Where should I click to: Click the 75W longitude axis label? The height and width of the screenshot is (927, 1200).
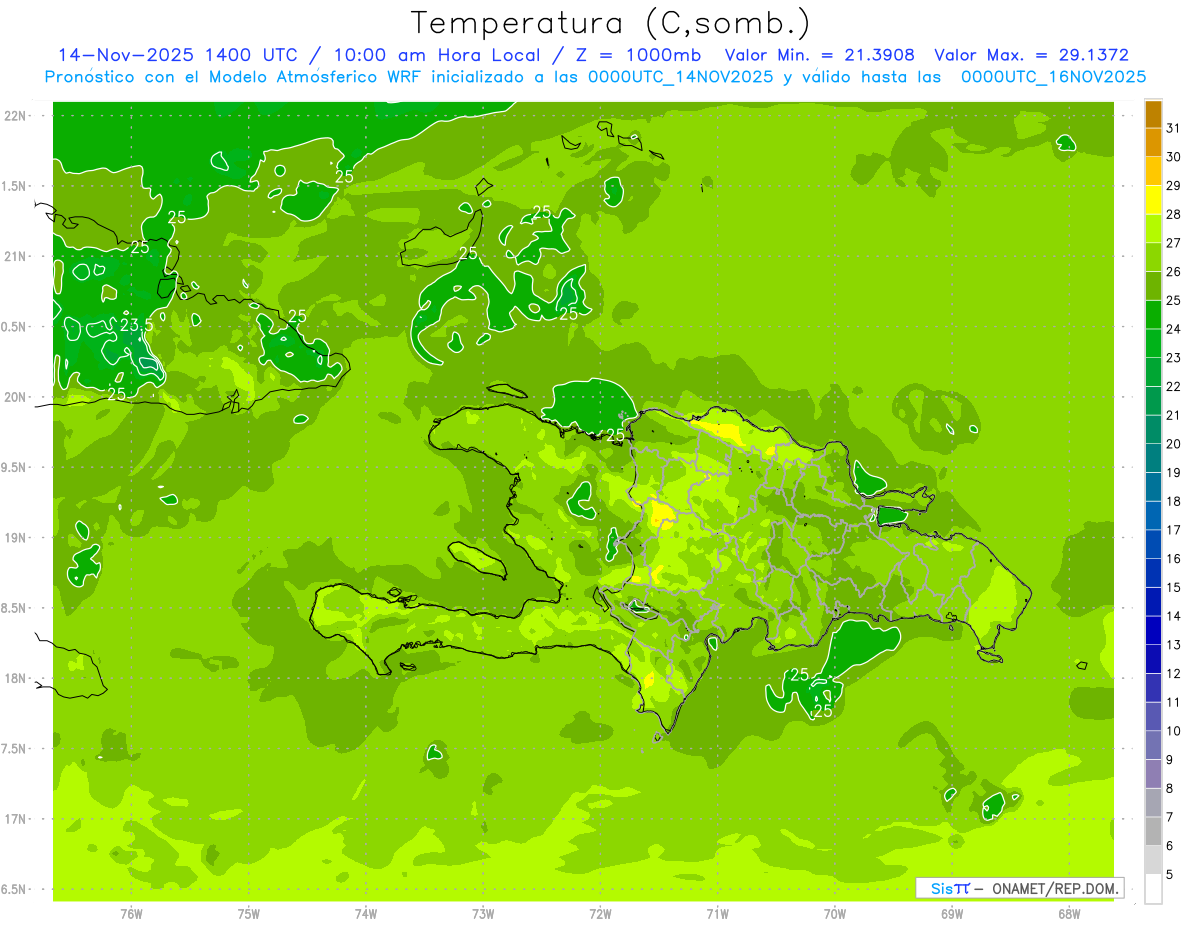click(x=249, y=913)
